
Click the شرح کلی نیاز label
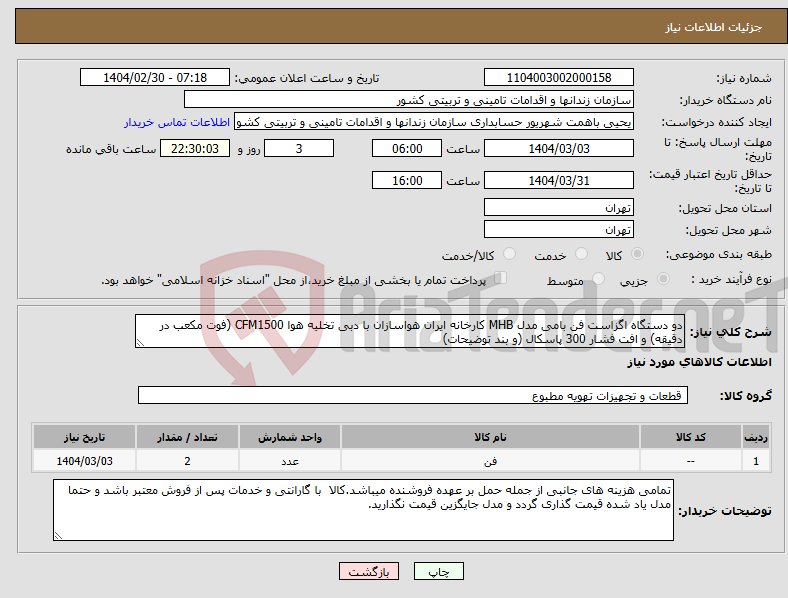731,332
